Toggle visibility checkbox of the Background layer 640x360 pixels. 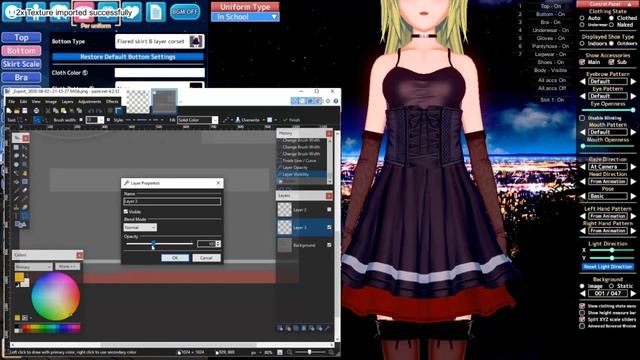pyautogui.click(x=329, y=245)
